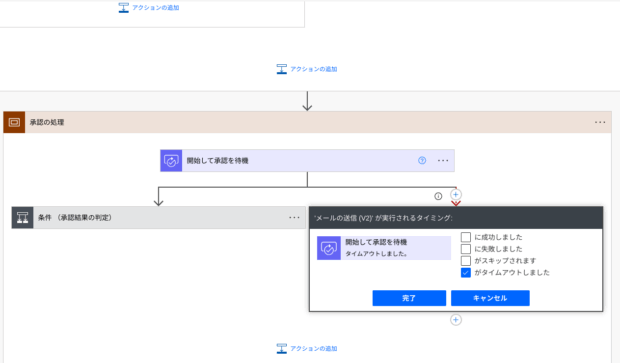
Task: Click the 条件 condition icon
Action: 23,217
